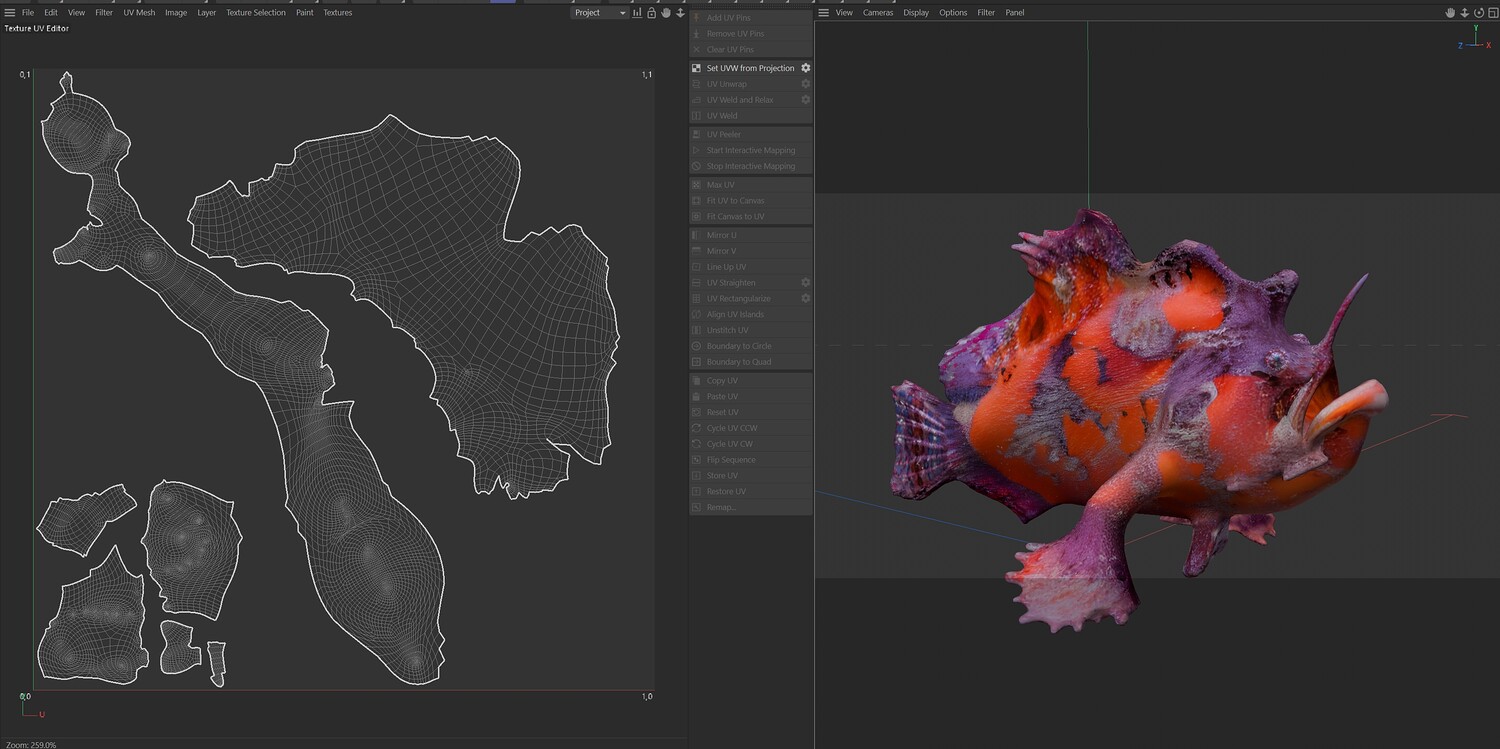Select the dolly arrows icon in 3D viewport
Viewport: 1500px width, 749px height.
(x=1465, y=13)
